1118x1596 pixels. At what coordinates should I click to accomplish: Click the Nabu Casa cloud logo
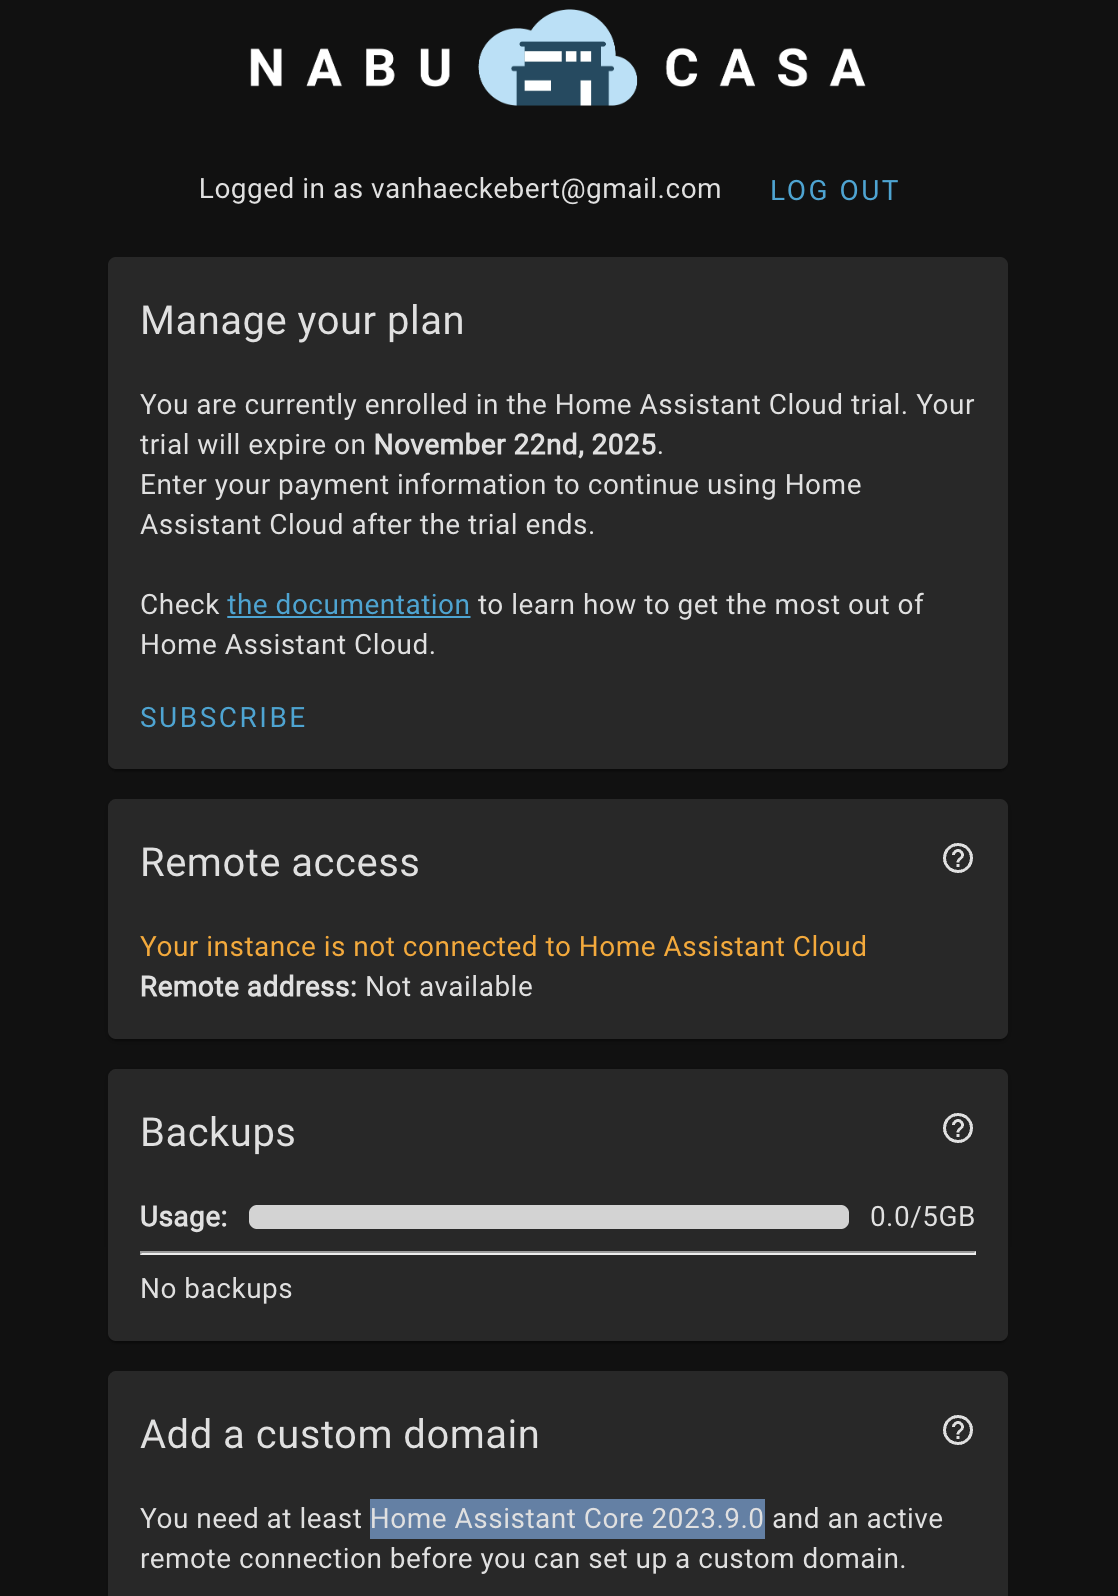tap(558, 60)
